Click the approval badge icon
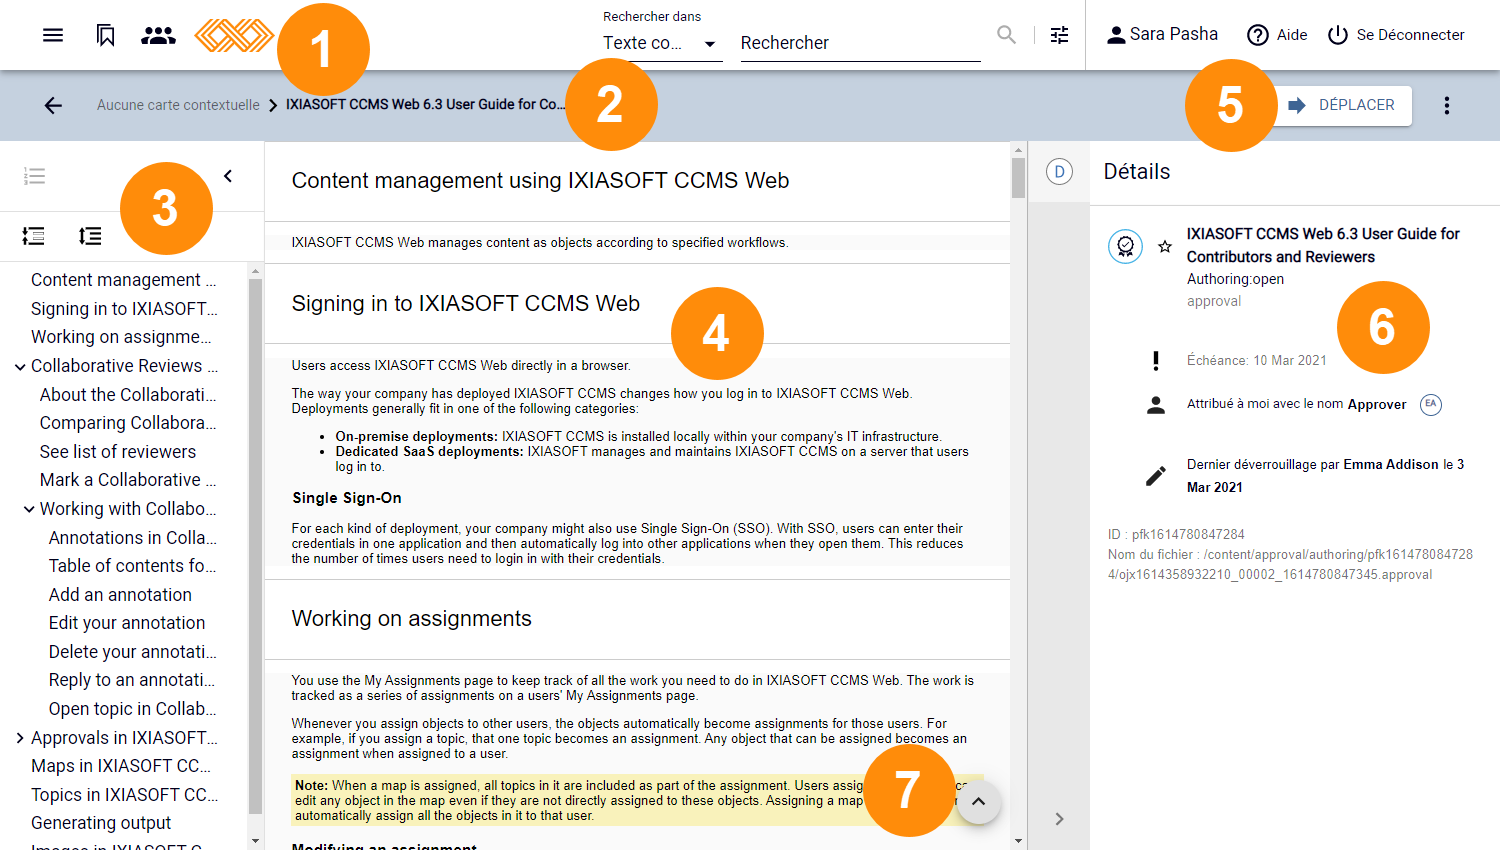This screenshot has height=850, width=1500. pyautogui.click(x=1125, y=246)
